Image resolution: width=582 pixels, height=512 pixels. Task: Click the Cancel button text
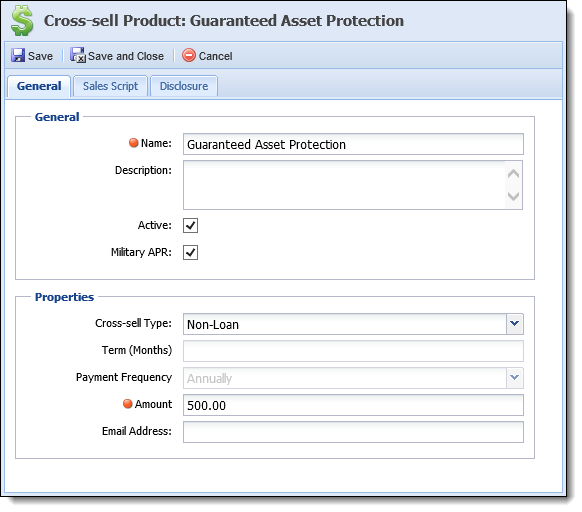point(216,56)
